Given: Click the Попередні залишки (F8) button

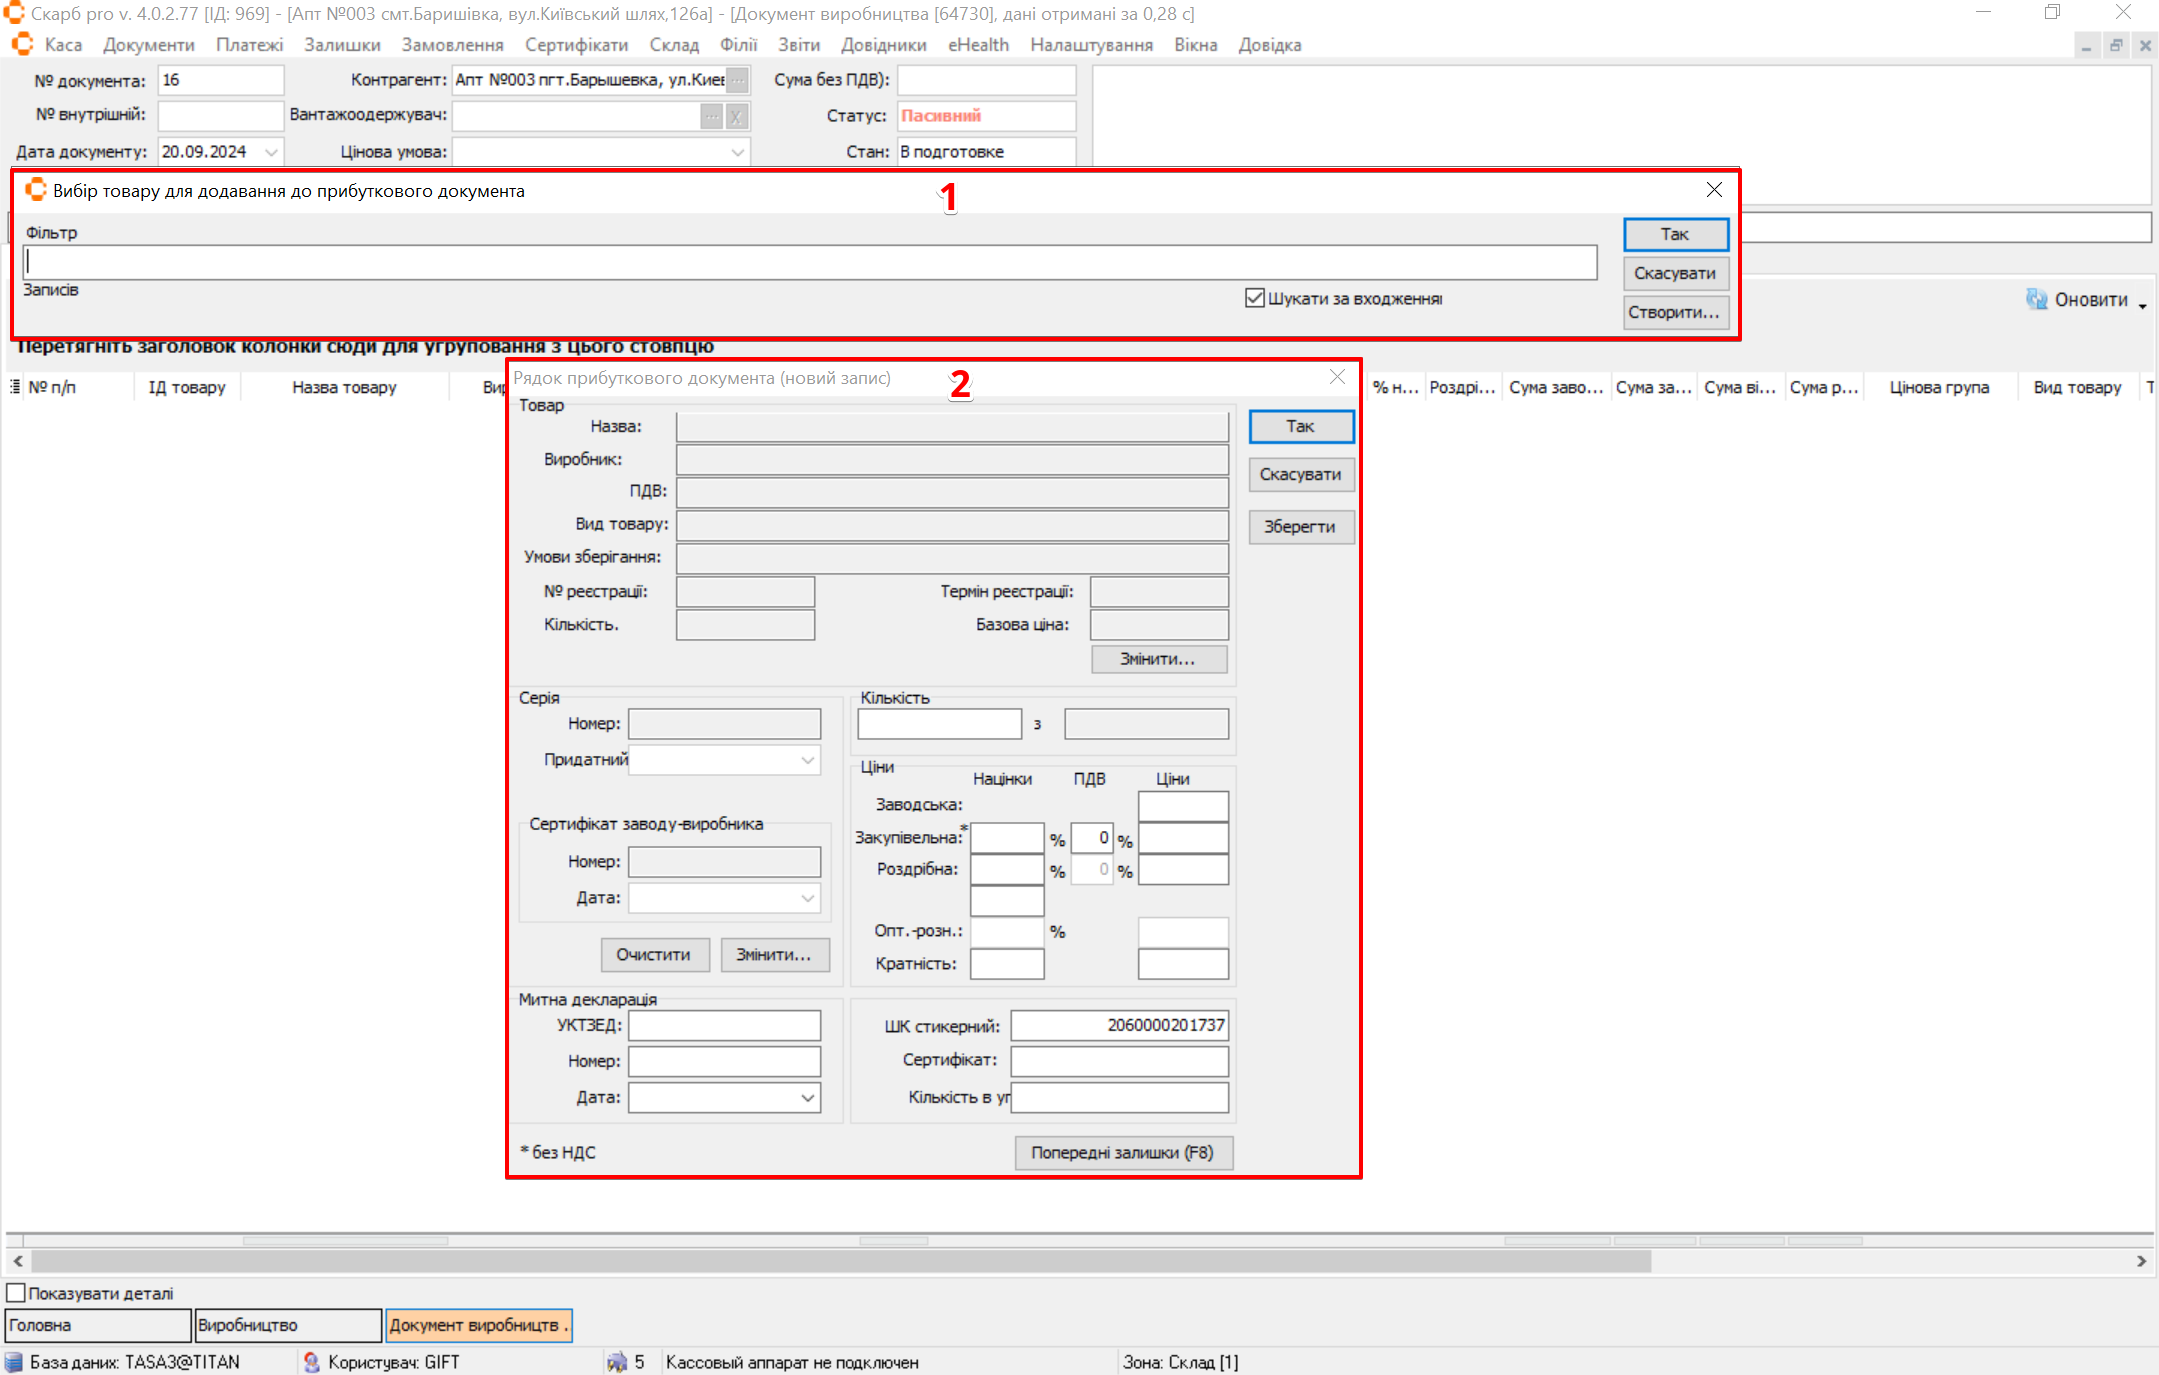Looking at the screenshot, I should 1122,1152.
